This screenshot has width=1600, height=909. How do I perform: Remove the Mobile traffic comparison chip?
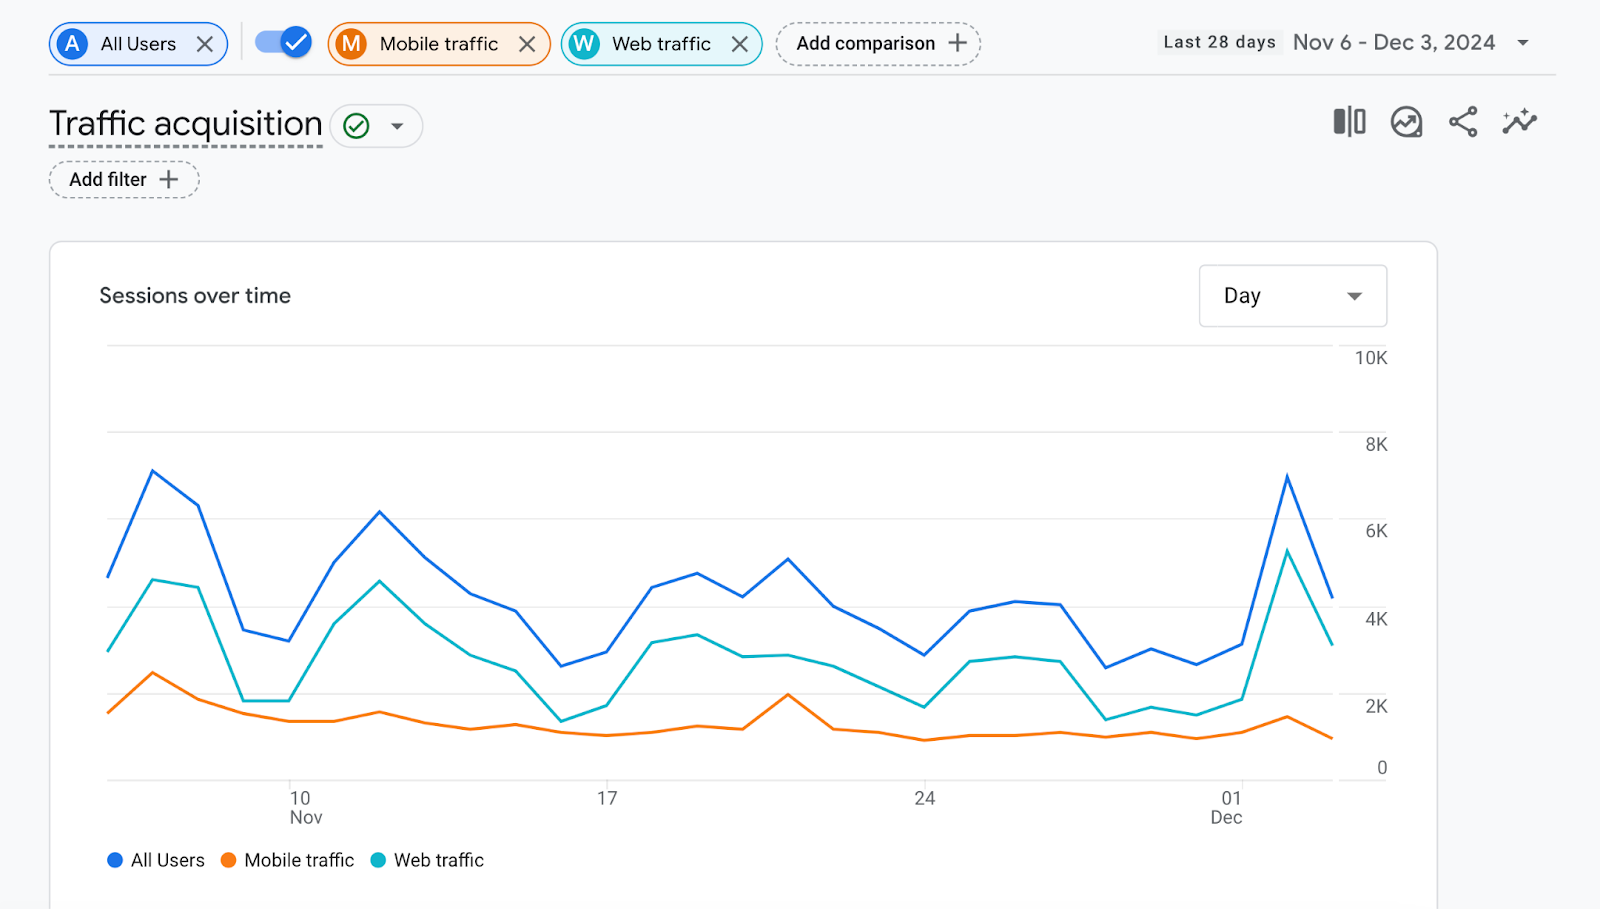[x=528, y=43]
